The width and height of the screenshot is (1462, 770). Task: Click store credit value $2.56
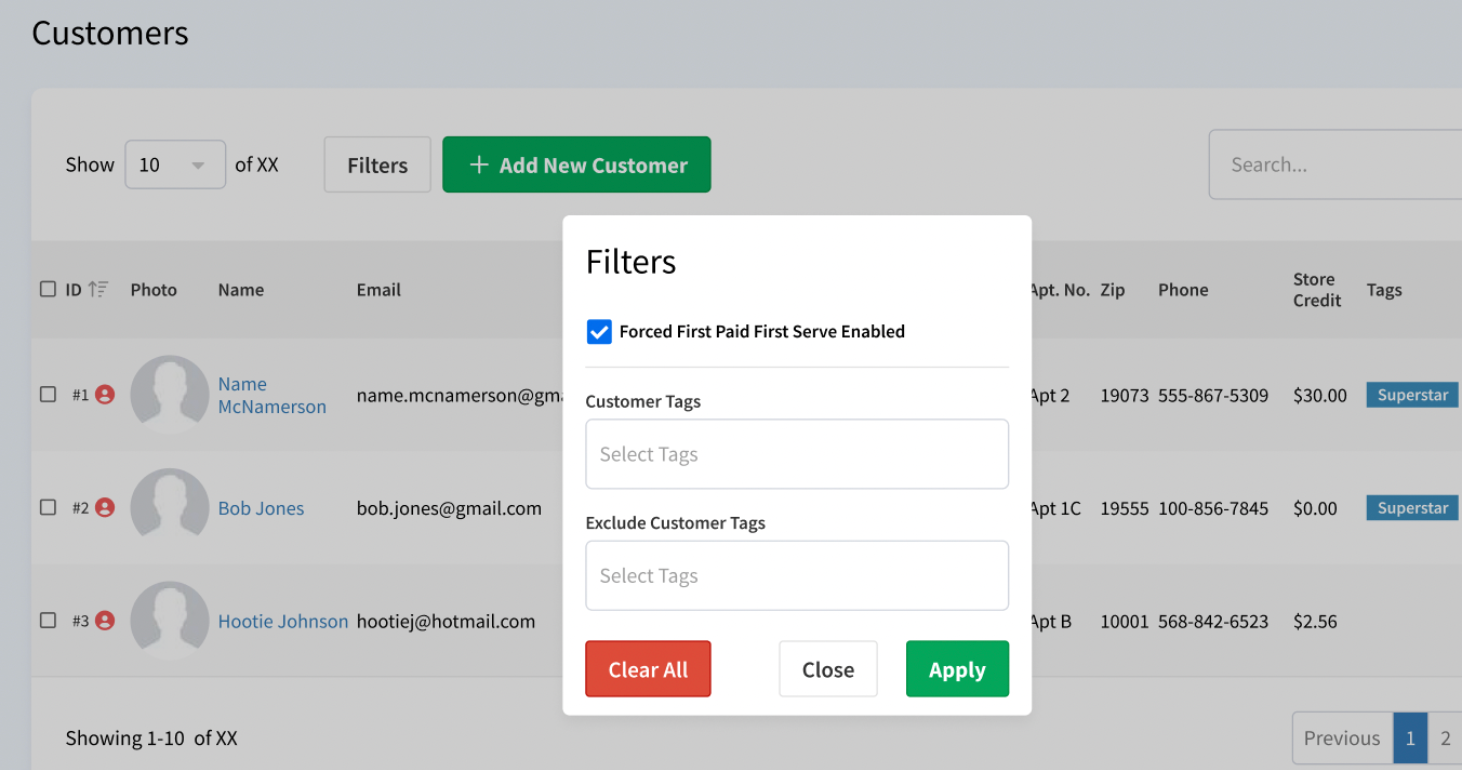point(1315,621)
